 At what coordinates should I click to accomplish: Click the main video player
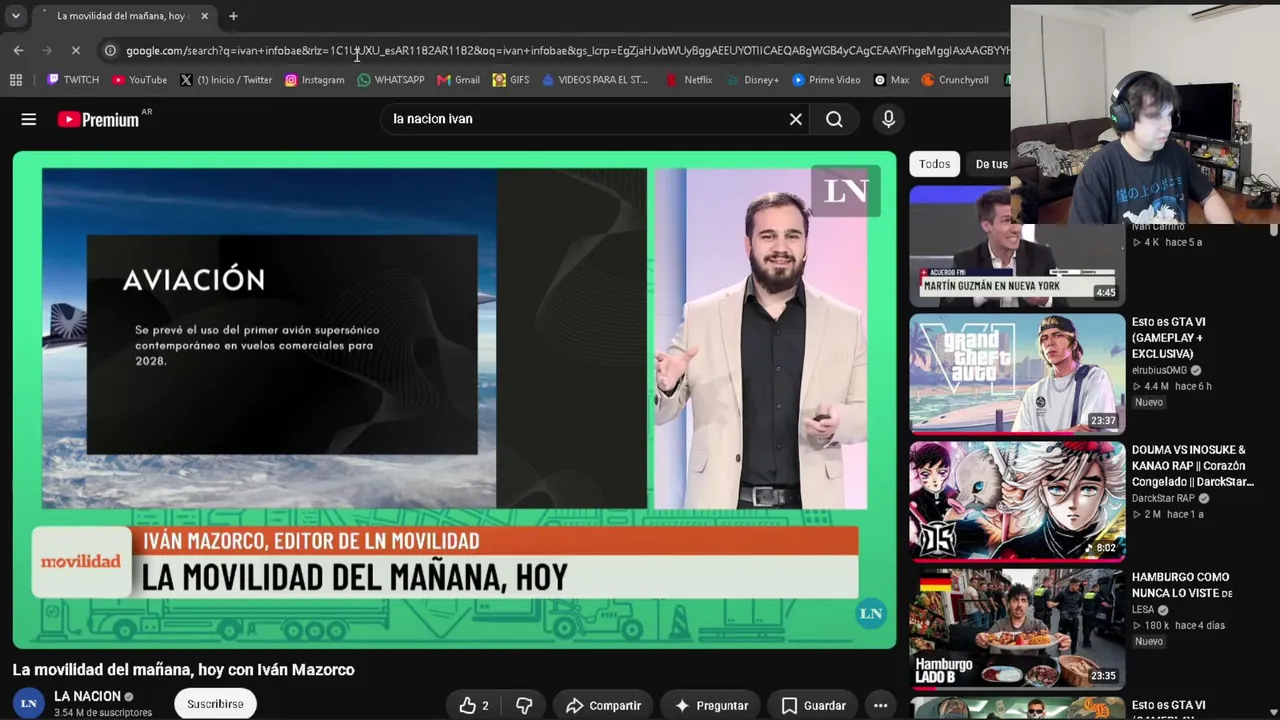coord(455,400)
